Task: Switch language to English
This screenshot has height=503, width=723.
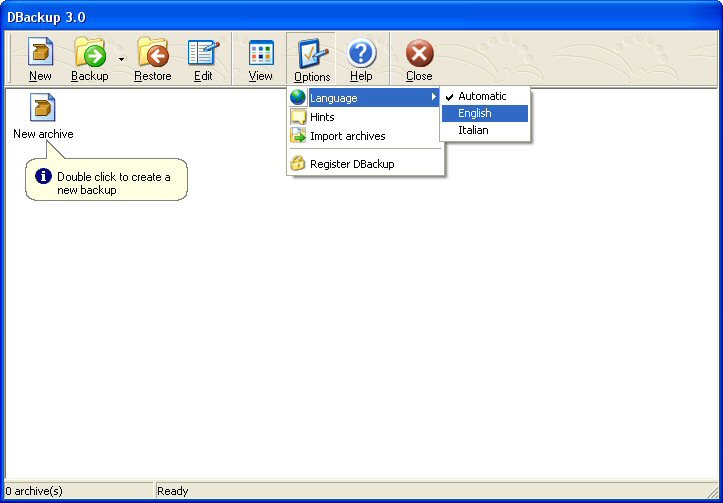Action: coord(485,113)
